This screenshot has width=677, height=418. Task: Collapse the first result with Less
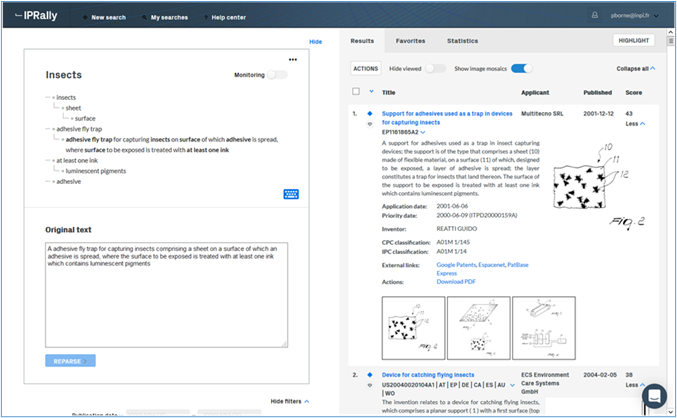pyautogui.click(x=636, y=124)
